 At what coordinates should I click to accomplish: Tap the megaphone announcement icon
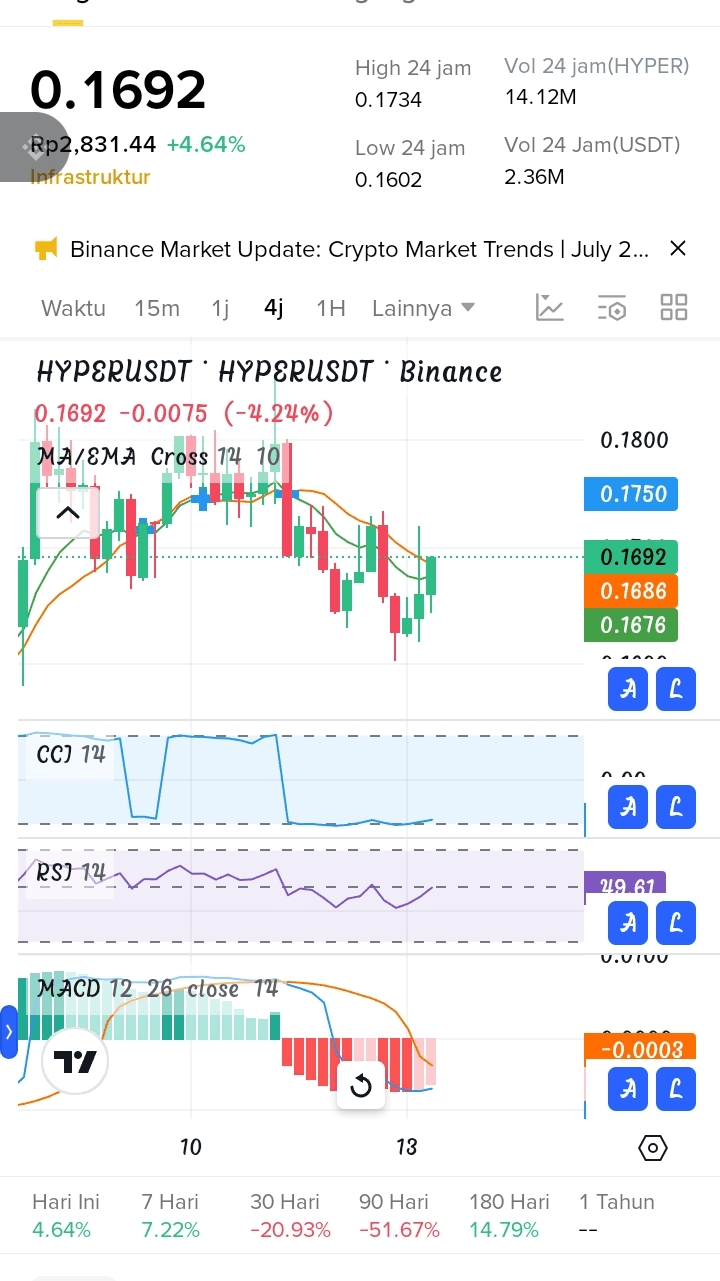(x=46, y=249)
